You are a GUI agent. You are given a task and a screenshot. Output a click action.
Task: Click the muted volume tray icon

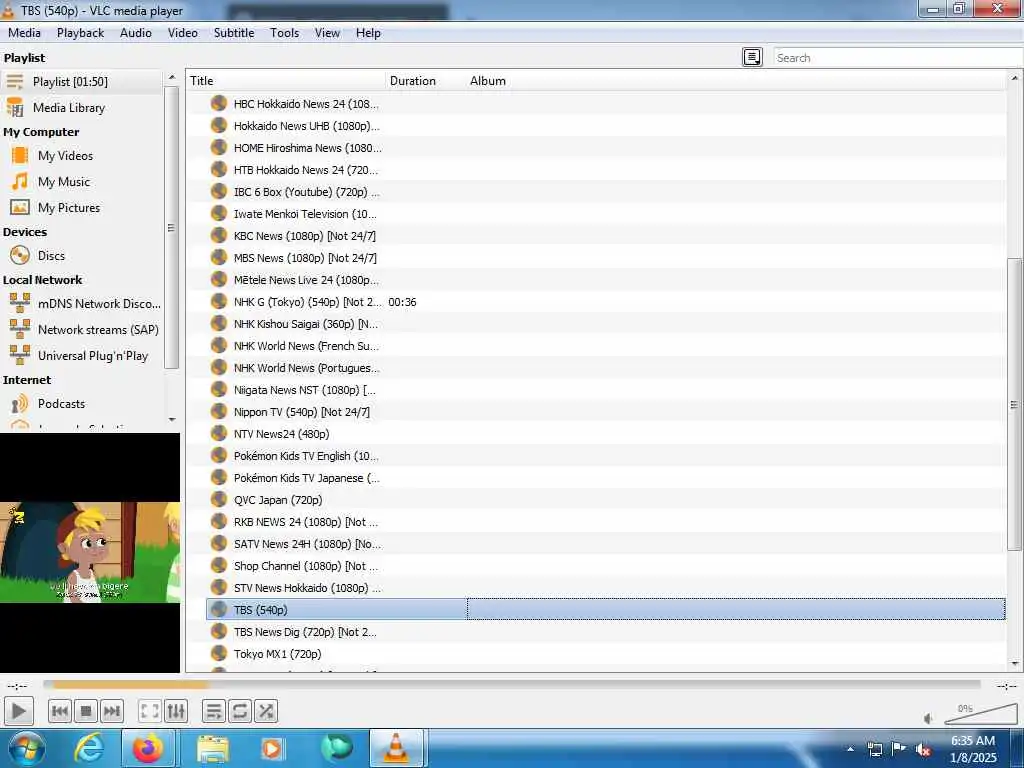click(923, 749)
